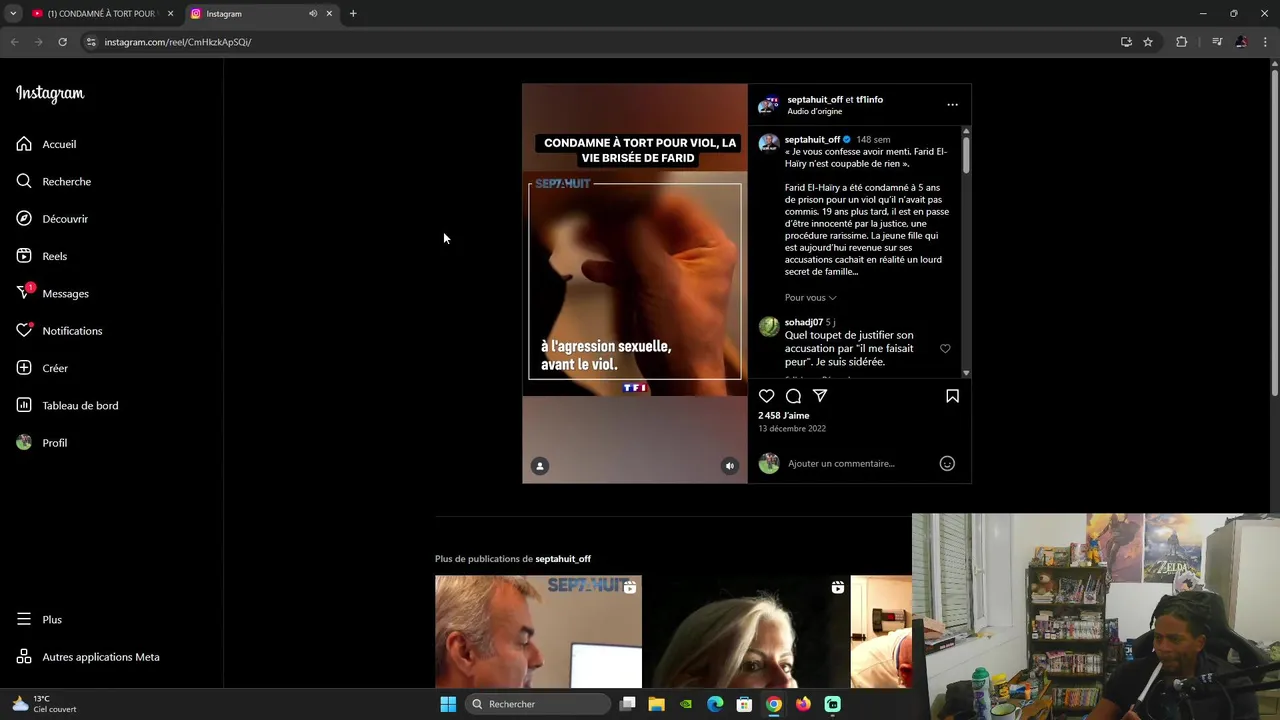Open weather widget 13°C Ciel couvert
The height and width of the screenshot is (720, 1280).
coord(44,704)
